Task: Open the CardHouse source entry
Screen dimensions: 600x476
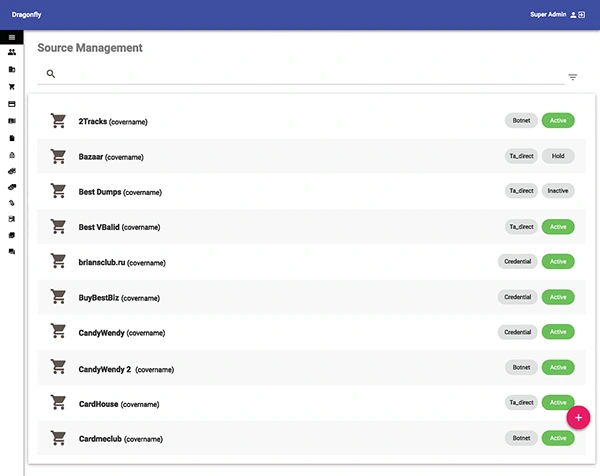Action: tap(311, 403)
